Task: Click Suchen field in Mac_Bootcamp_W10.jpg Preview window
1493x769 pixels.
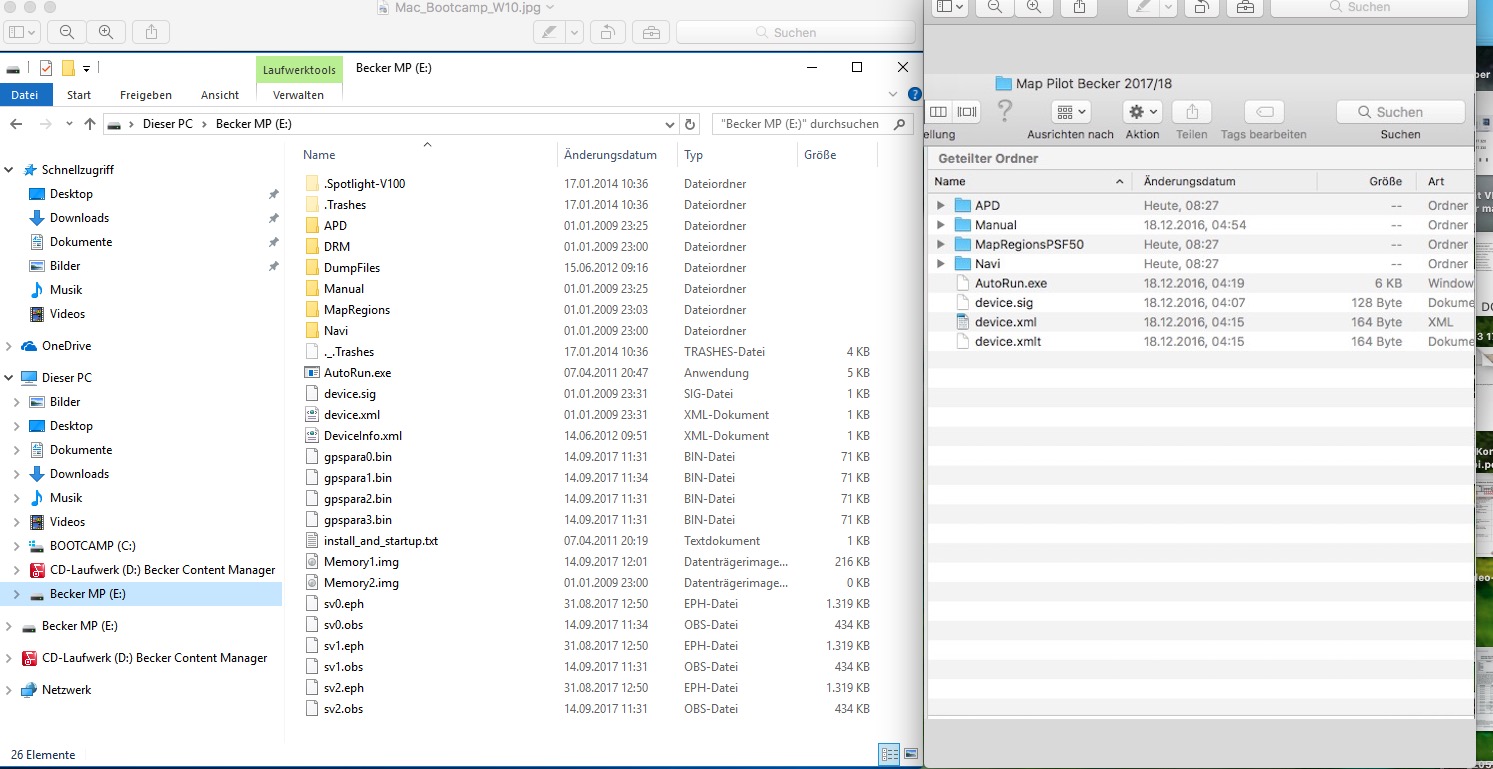Action: 795,32
